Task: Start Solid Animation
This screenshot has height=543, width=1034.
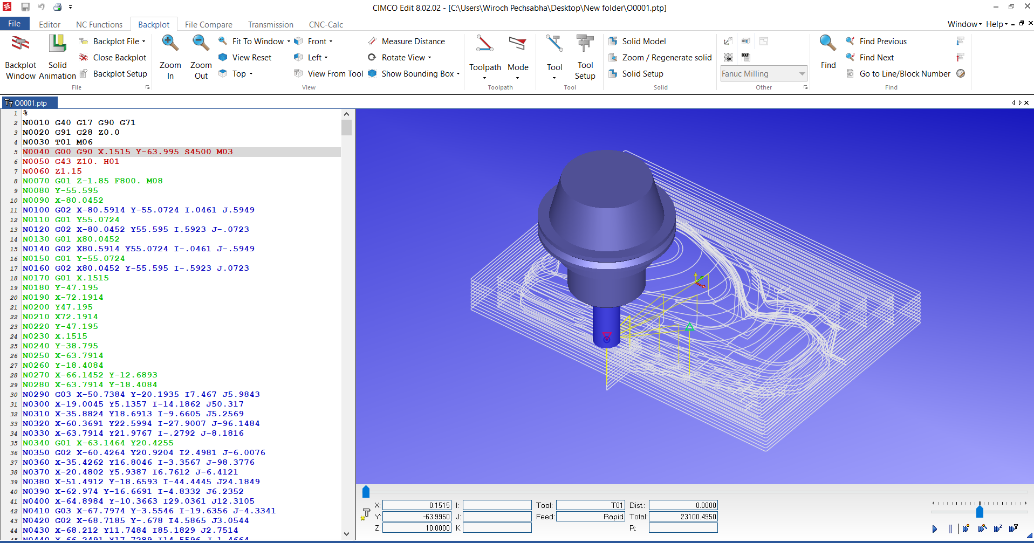Action: 57,57
